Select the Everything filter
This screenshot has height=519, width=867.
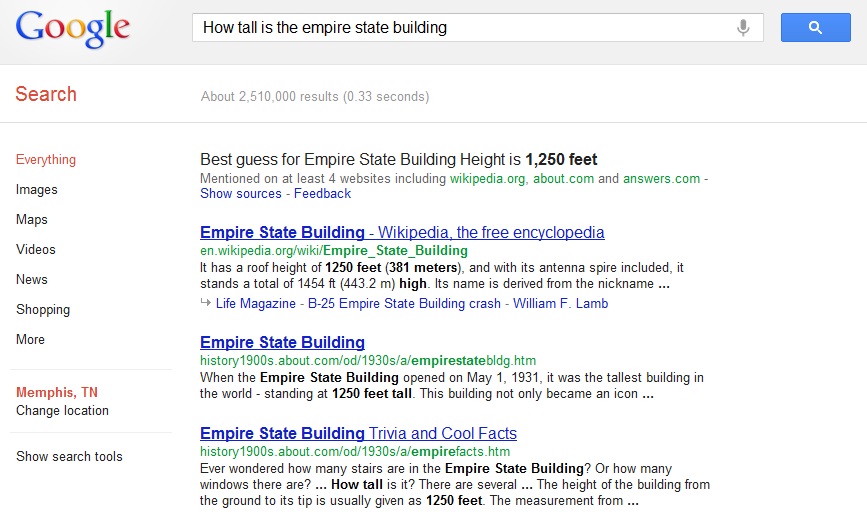46,160
